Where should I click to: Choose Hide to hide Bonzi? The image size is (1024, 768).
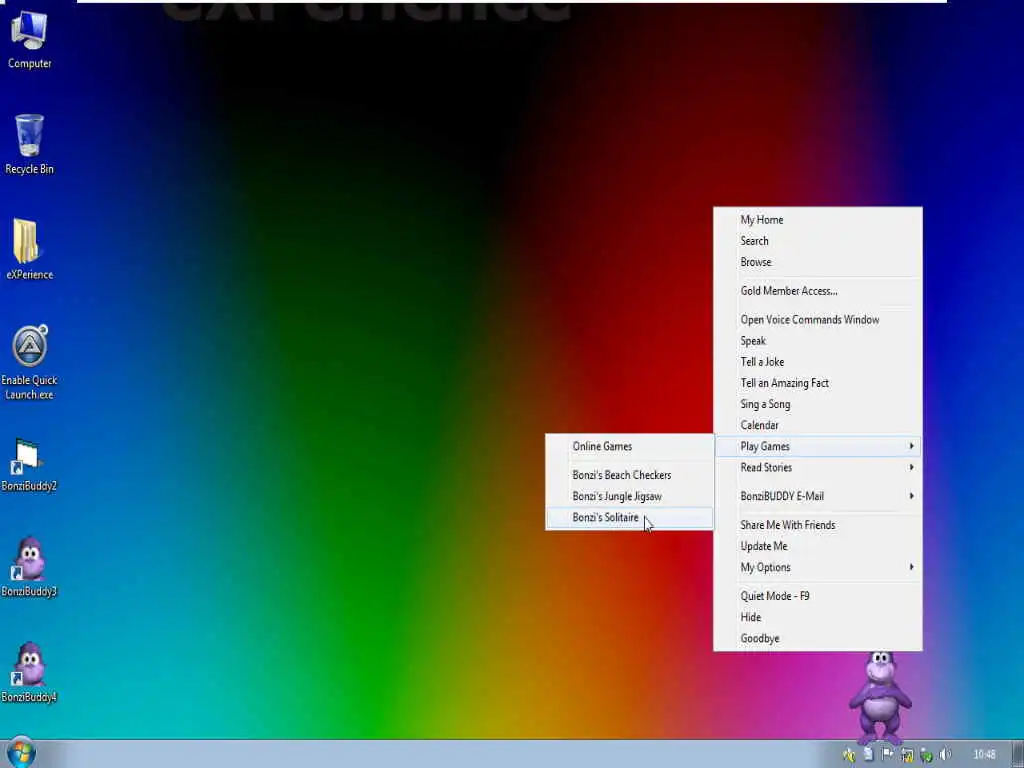coord(818,617)
